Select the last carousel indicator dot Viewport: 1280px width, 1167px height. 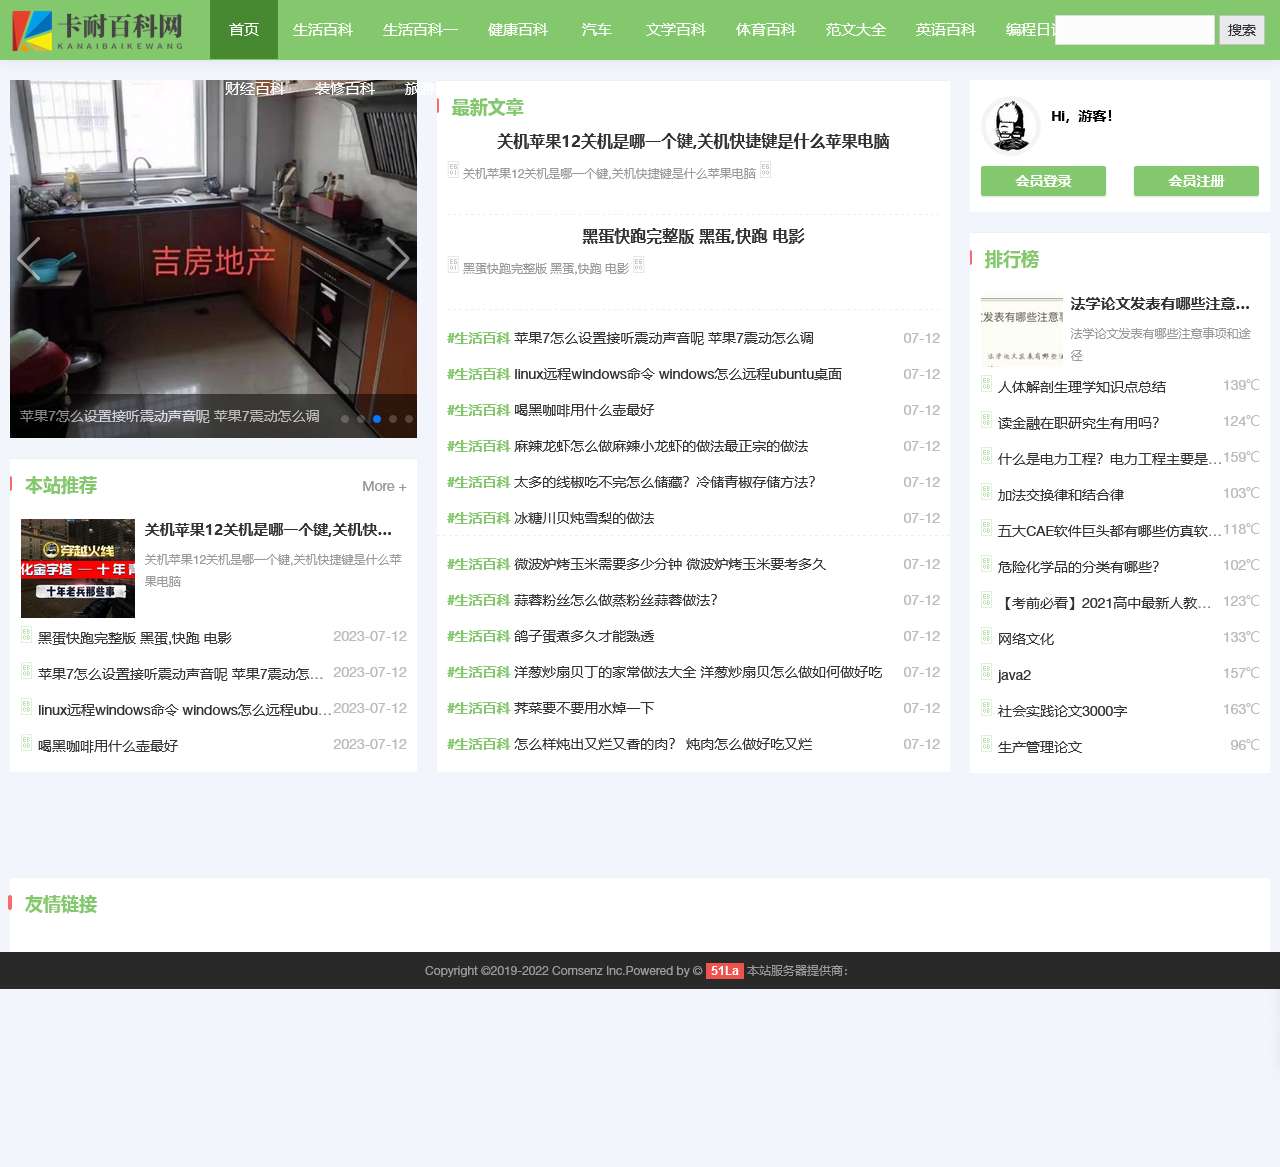pyautogui.click(x=408, y=419)
